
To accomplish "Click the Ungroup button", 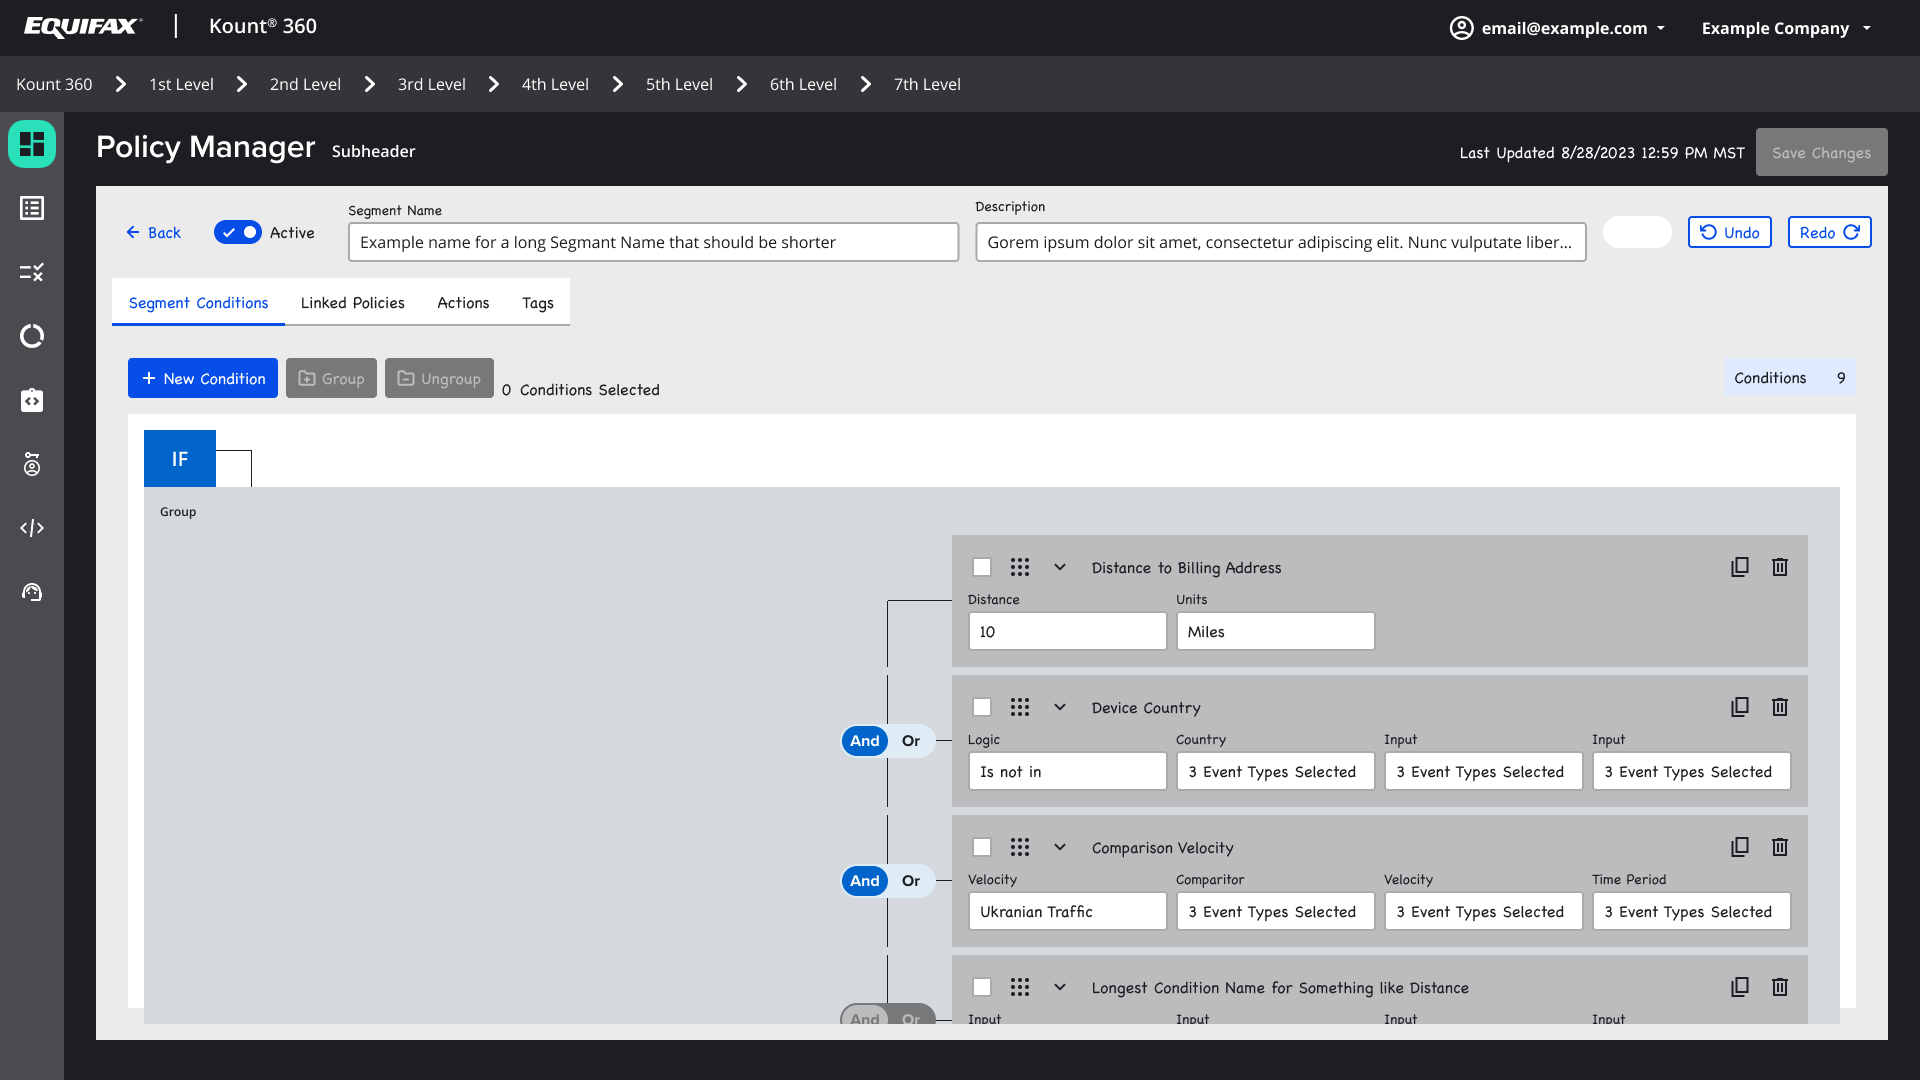I will [439, 378].
